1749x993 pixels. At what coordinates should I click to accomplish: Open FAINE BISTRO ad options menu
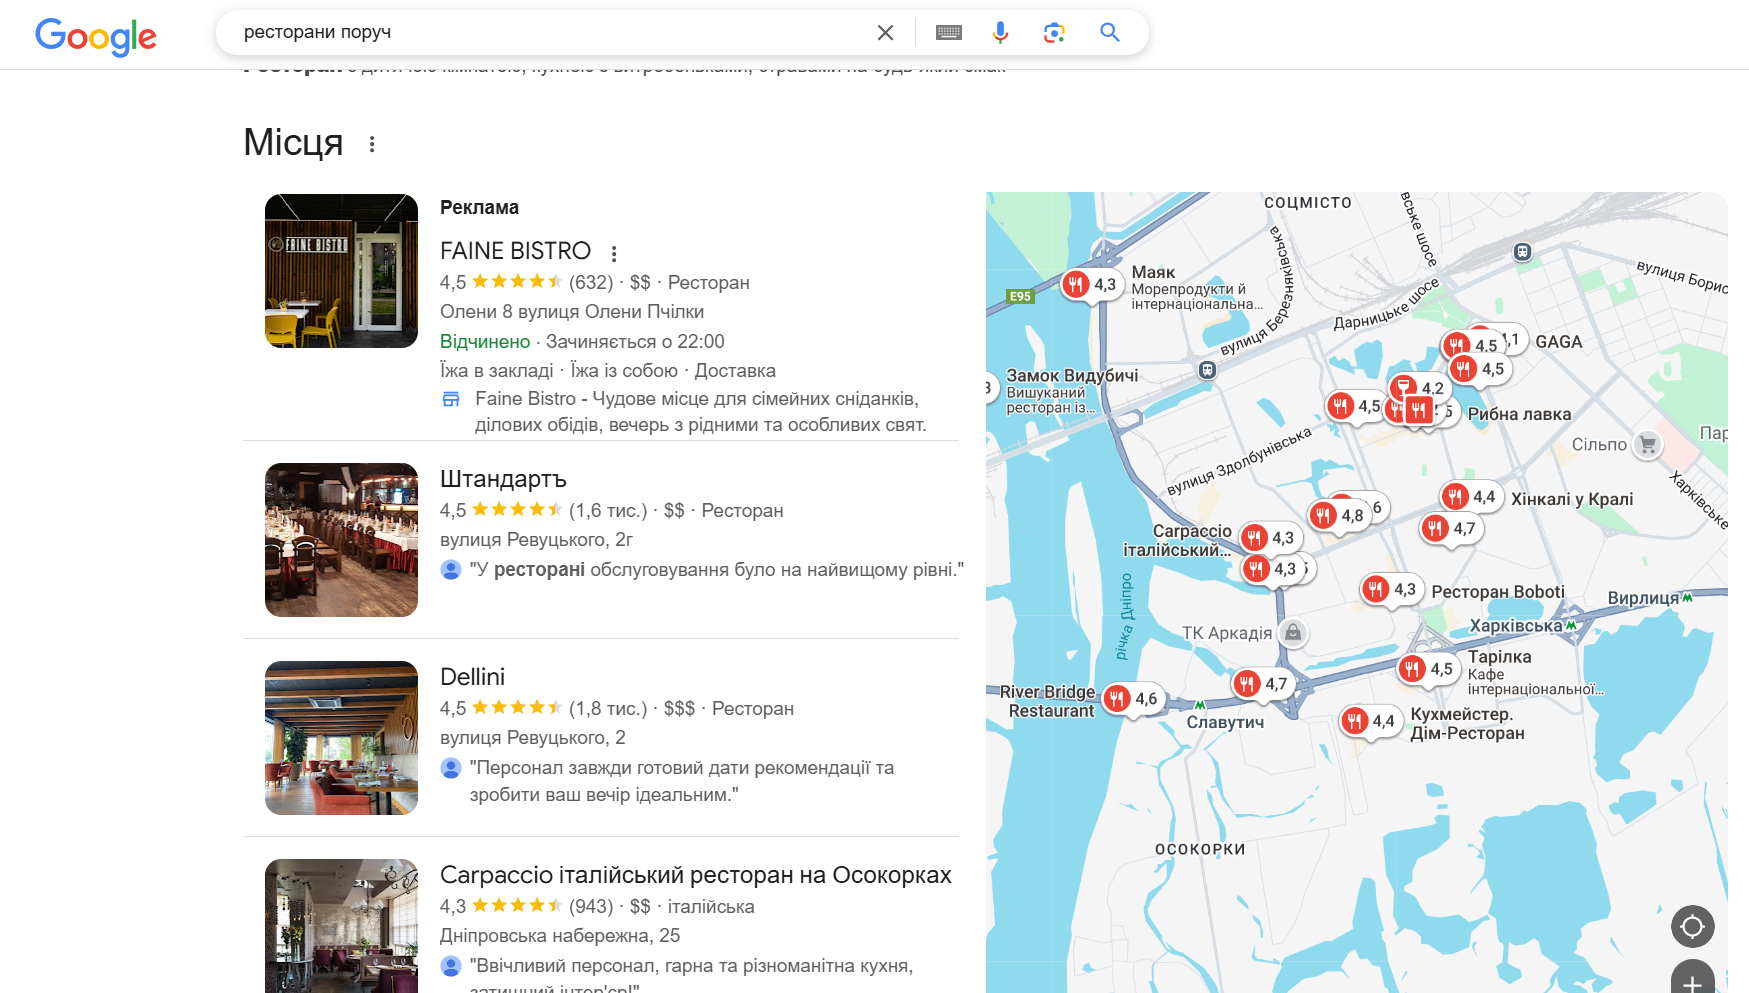(x=614, y=253)
